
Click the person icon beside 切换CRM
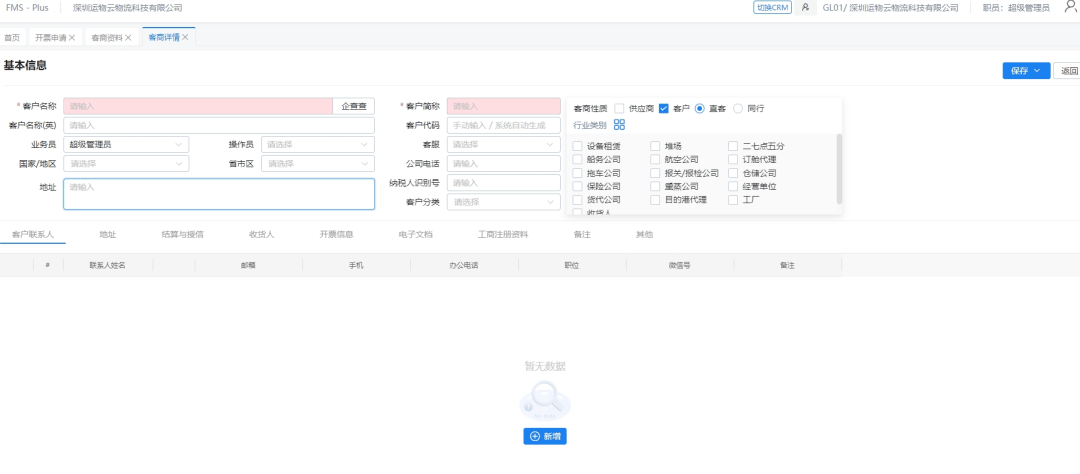(x=805, y=8)
